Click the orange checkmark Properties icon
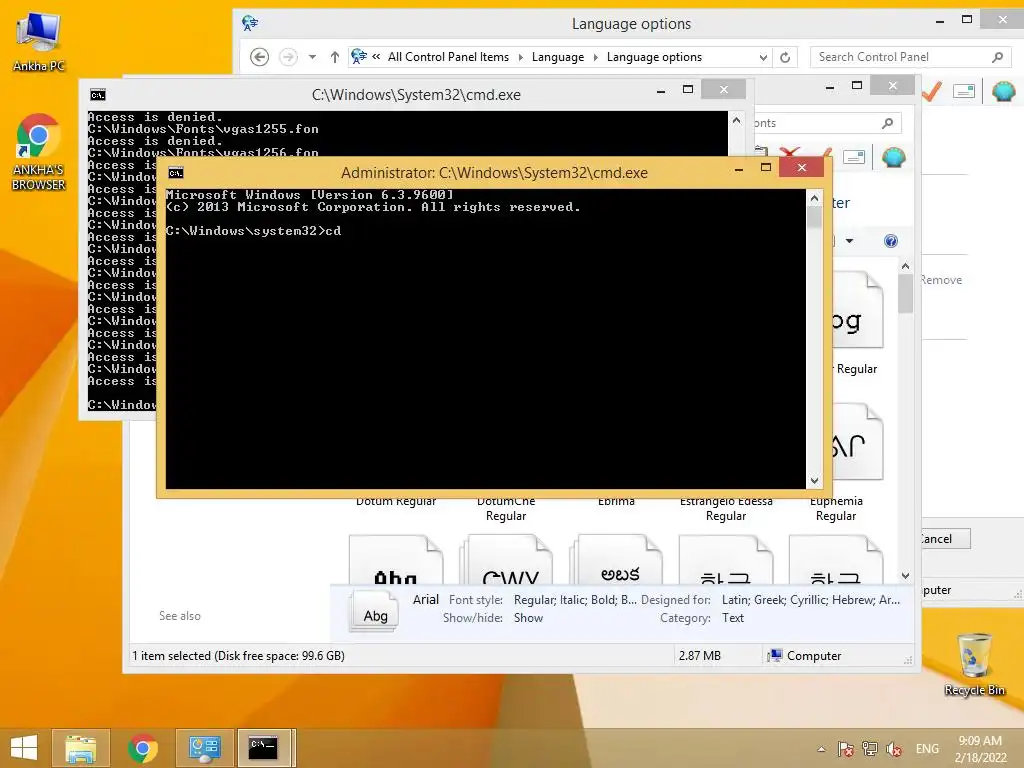 pos(932,91)
